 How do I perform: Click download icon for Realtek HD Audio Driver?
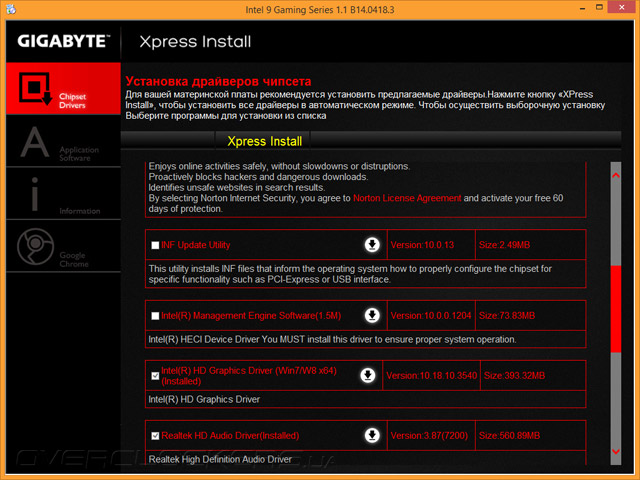pyautogui.click(x=372, y=436)
